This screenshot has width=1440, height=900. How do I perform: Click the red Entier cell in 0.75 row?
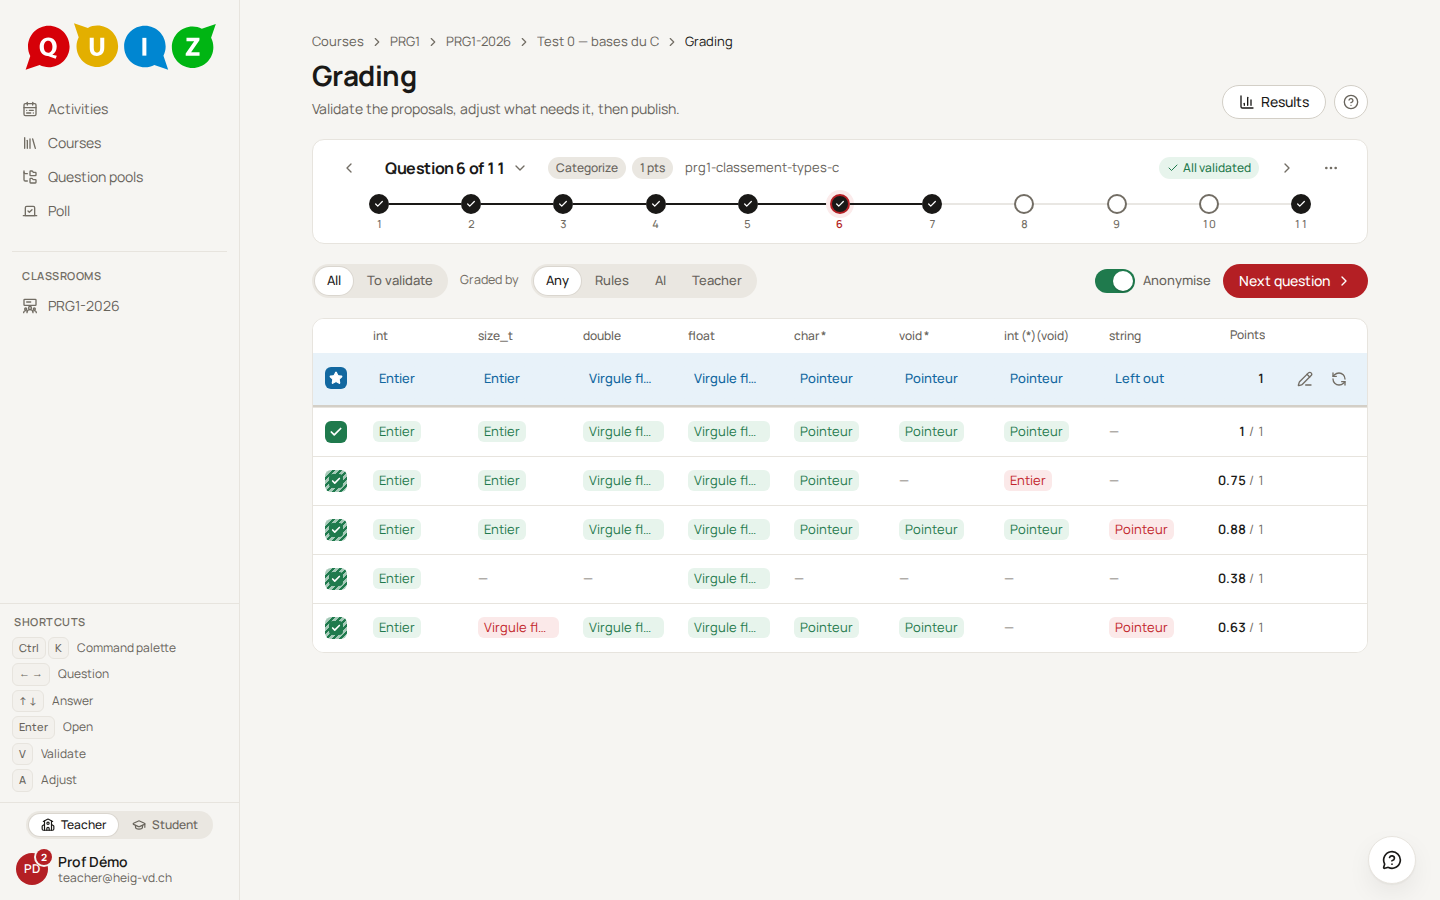1028,481
